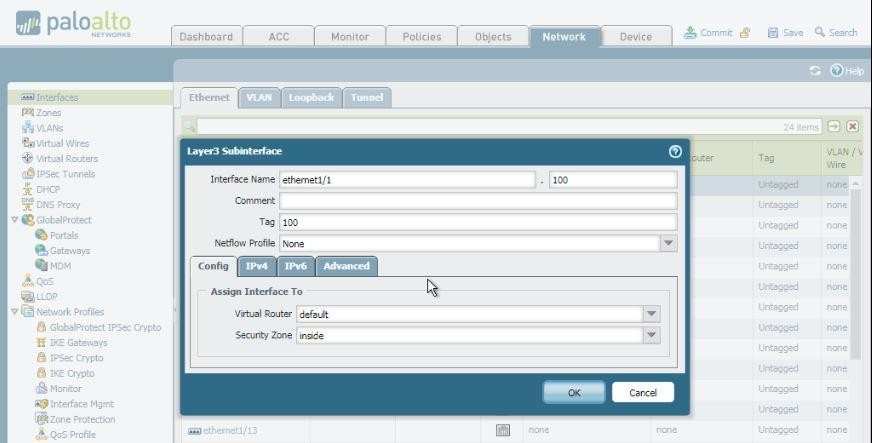
Task: Click the Comment input field
Action: click(x=478, y=201)
